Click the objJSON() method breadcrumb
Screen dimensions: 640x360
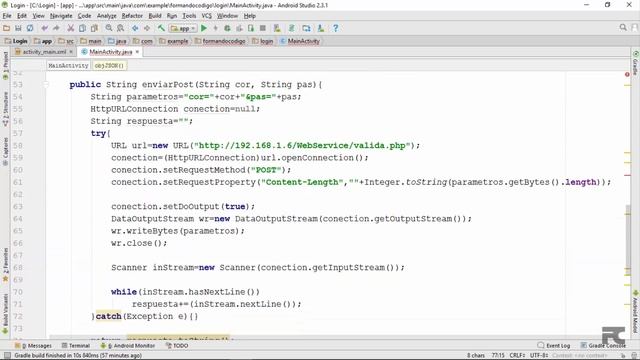(109, 65)
